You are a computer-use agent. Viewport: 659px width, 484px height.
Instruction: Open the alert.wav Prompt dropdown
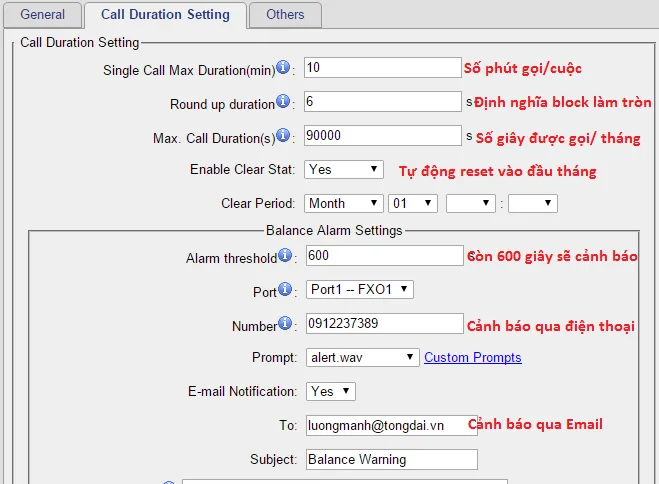pos(361,357)
